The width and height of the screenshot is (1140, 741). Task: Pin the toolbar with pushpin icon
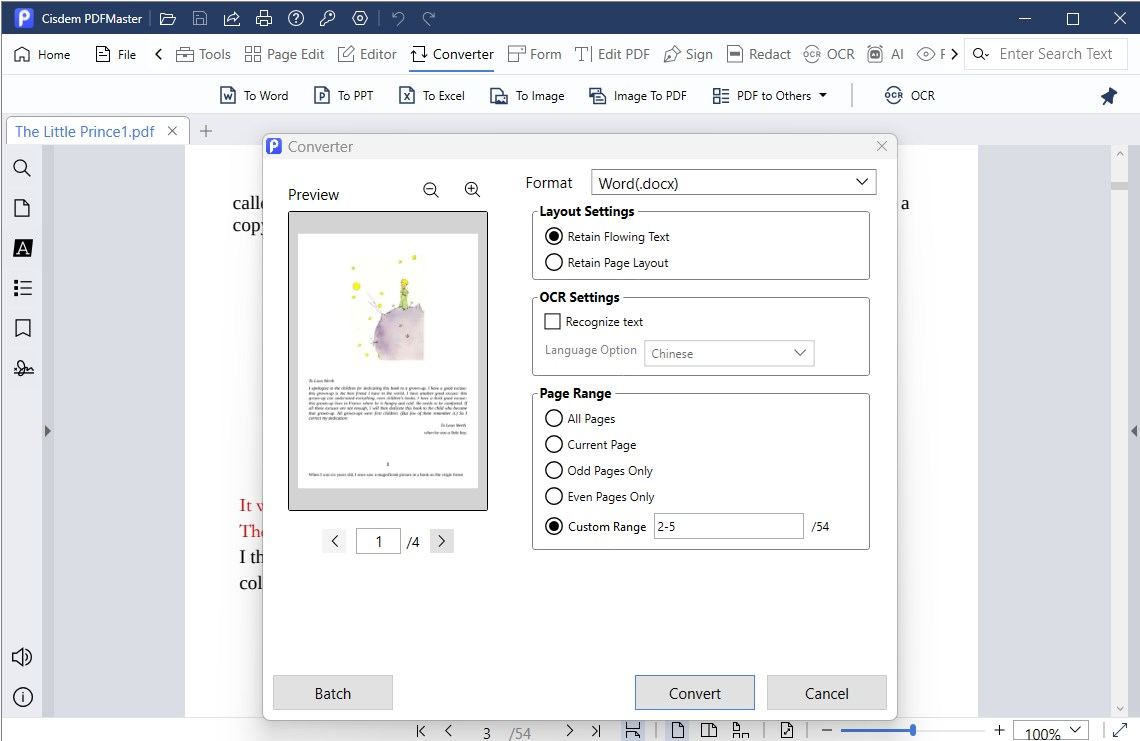click(x=1109, y=96)
